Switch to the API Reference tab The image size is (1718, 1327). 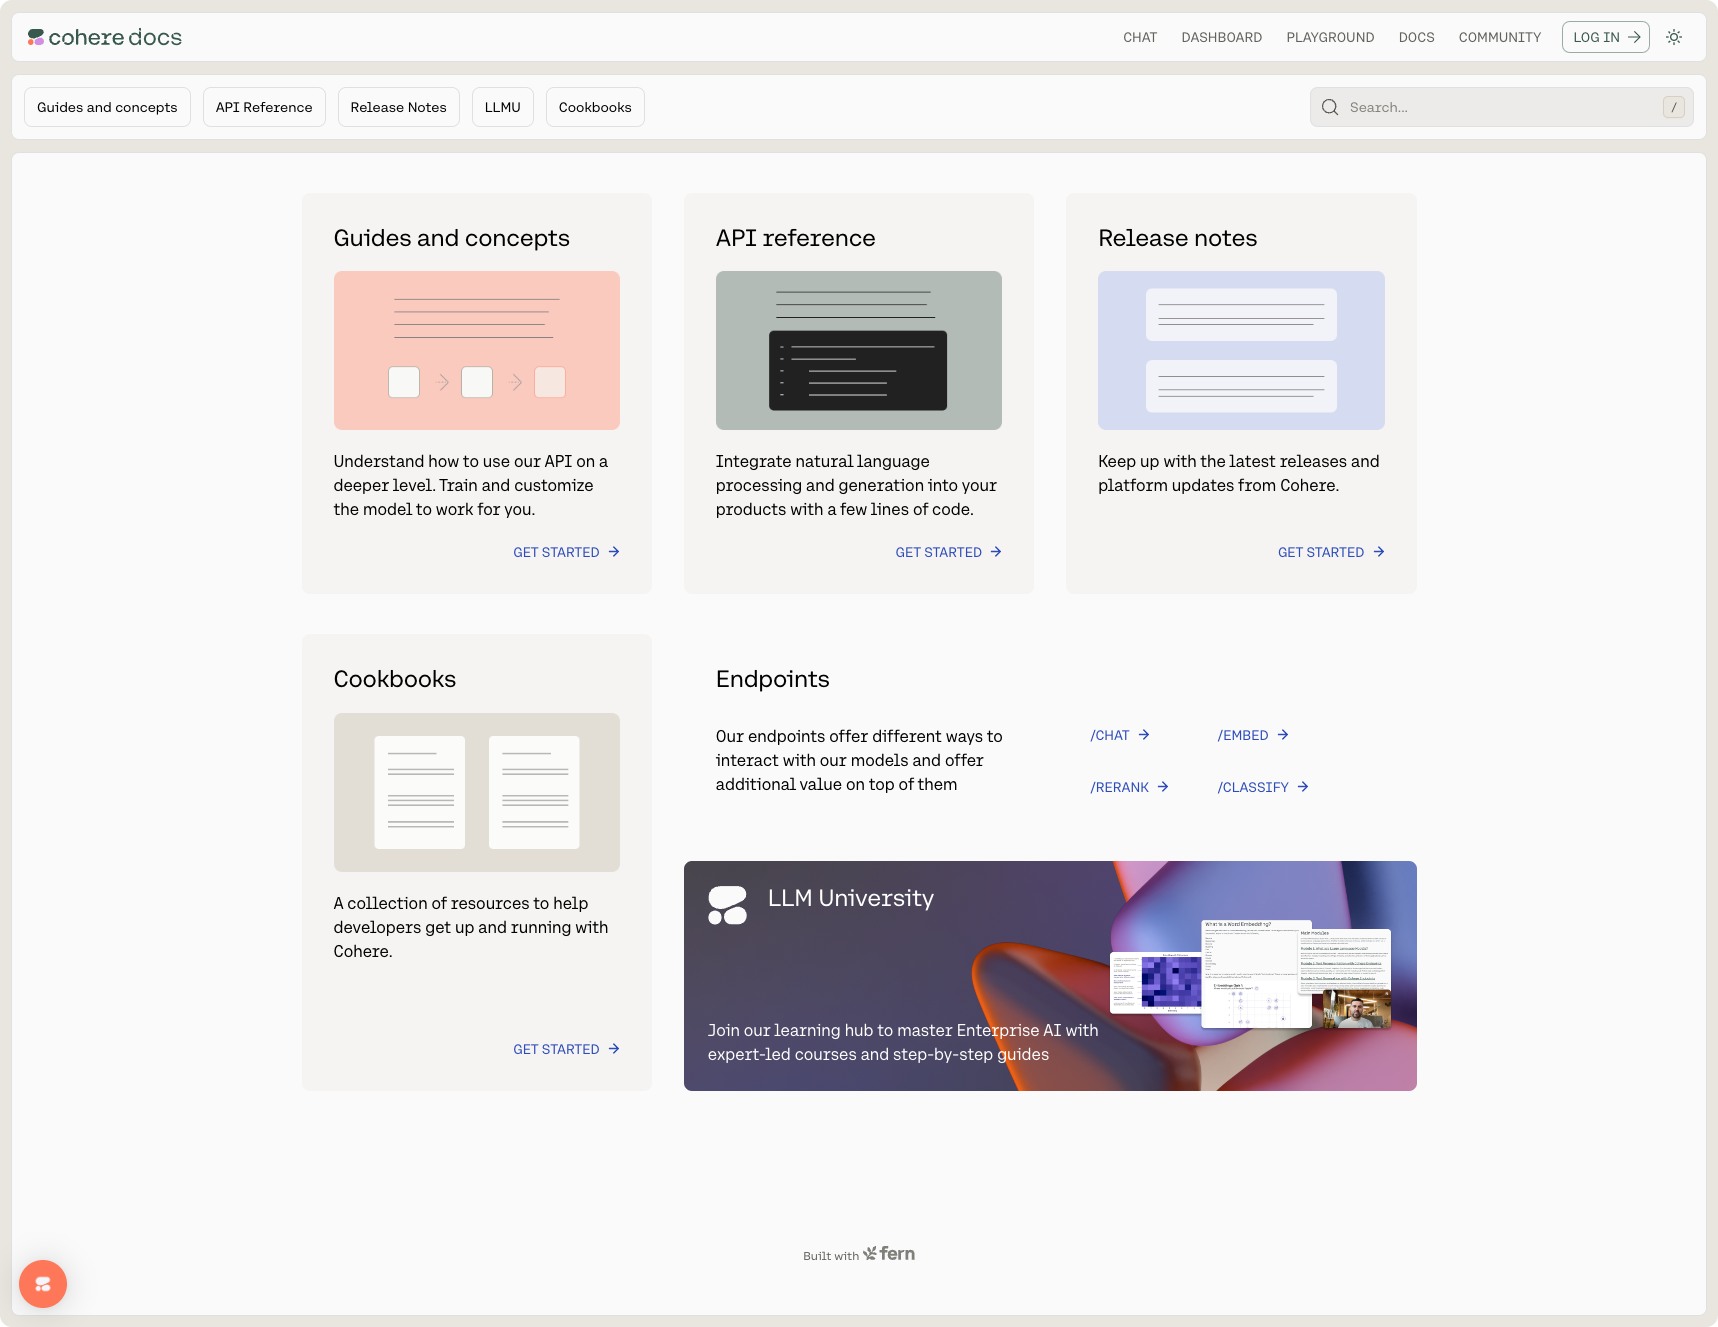[x=264, y=107]
